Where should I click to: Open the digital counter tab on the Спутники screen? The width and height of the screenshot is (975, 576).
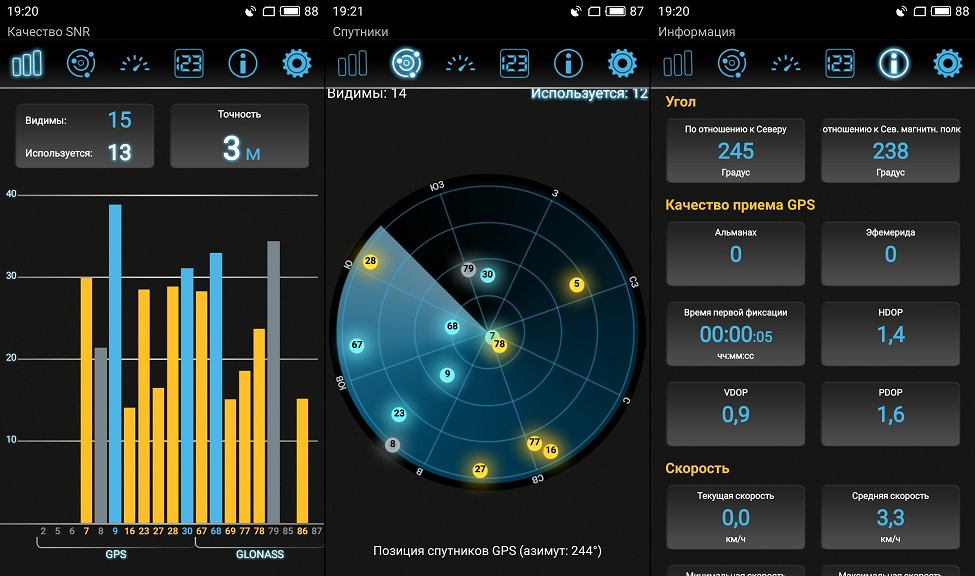[x=514, y=63]
